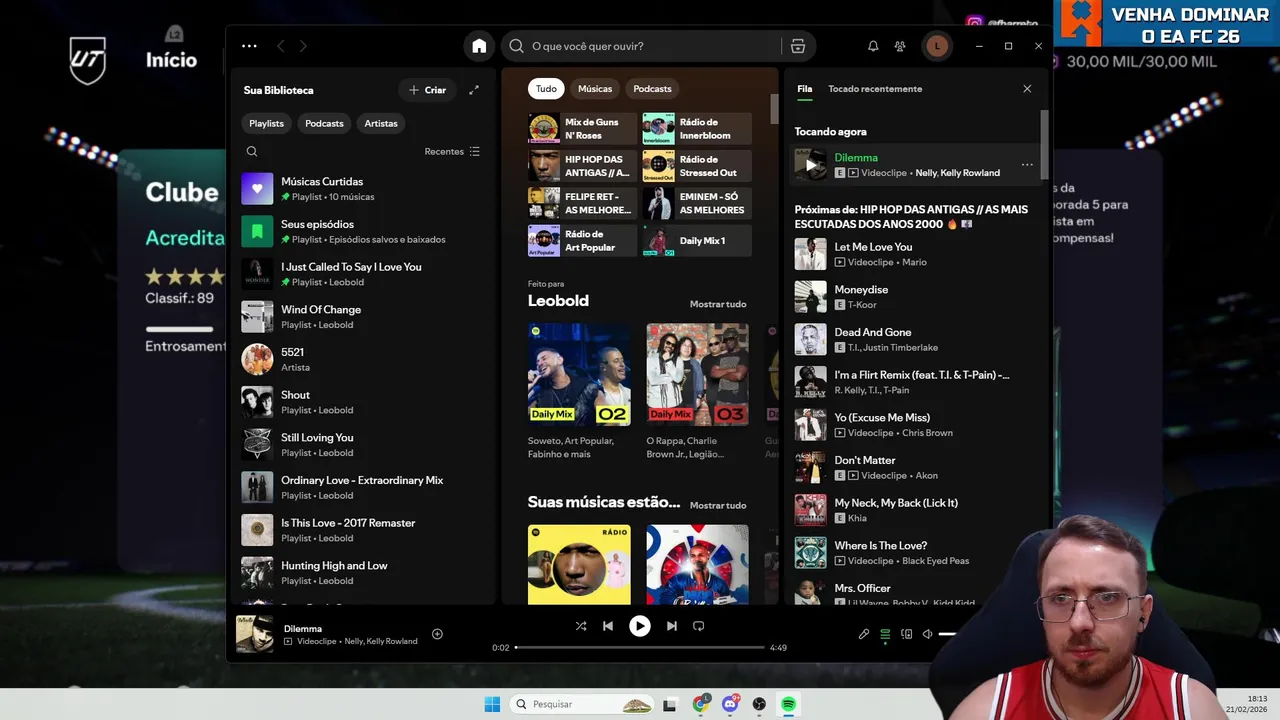This screenshot has width=1280, height=720.
Task: Select Where Is The Love? in queue
Action: pos(915,553)
